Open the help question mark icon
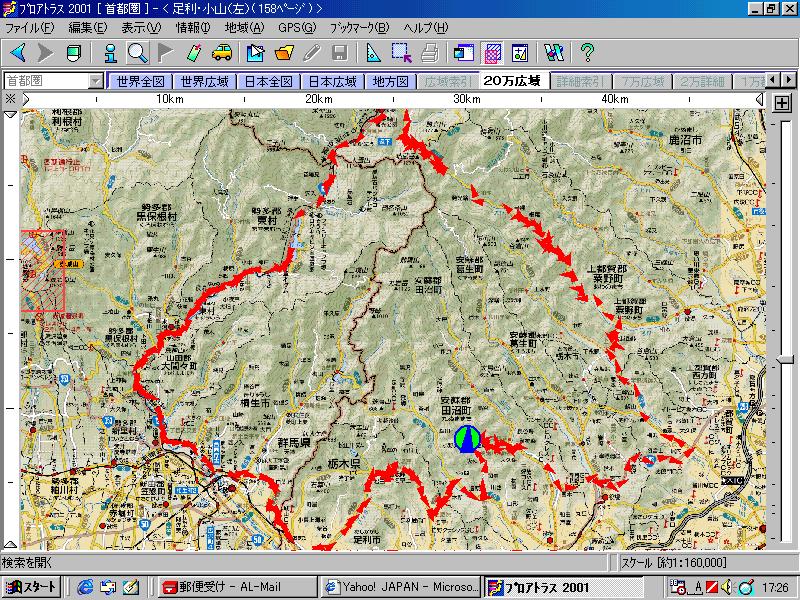 (587, 52)
